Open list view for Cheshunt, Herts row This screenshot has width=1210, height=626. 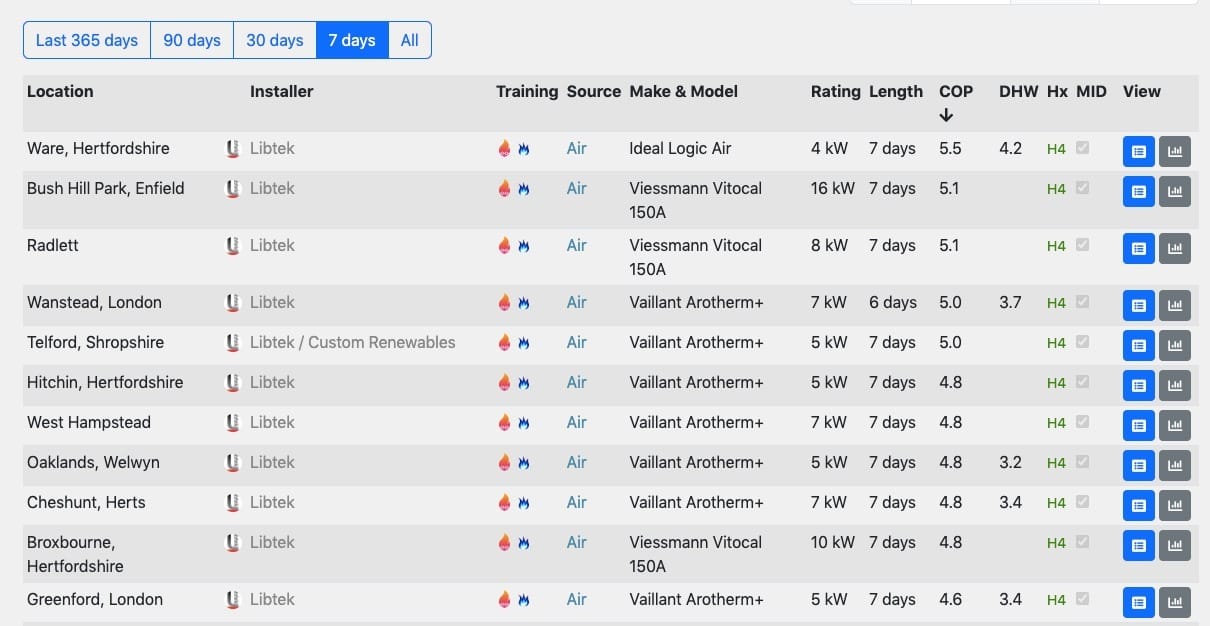click(x=1138, y=505)
